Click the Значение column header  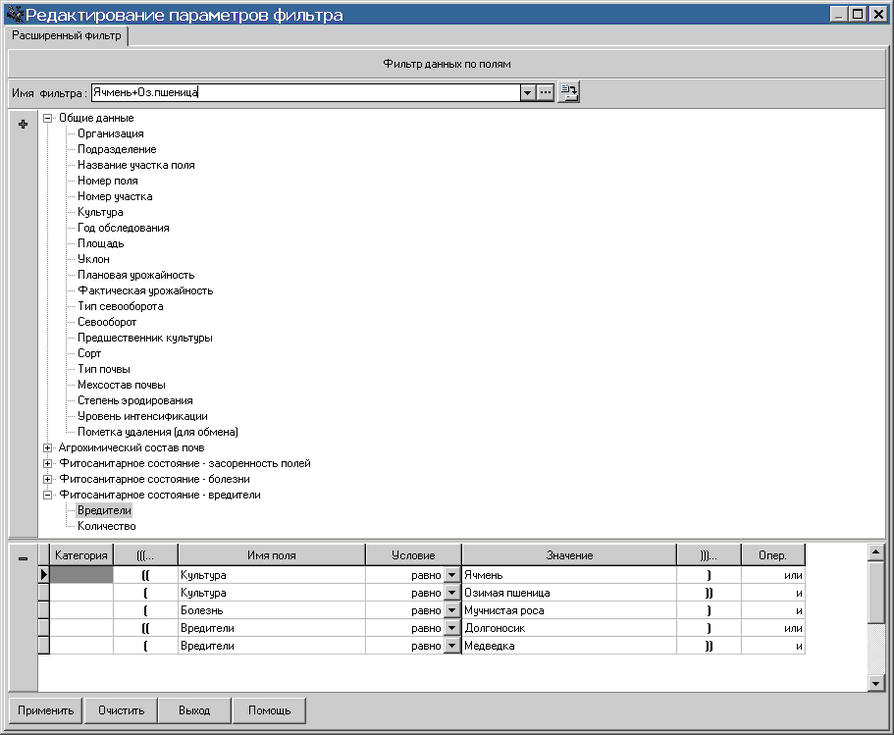coord(569,555)
